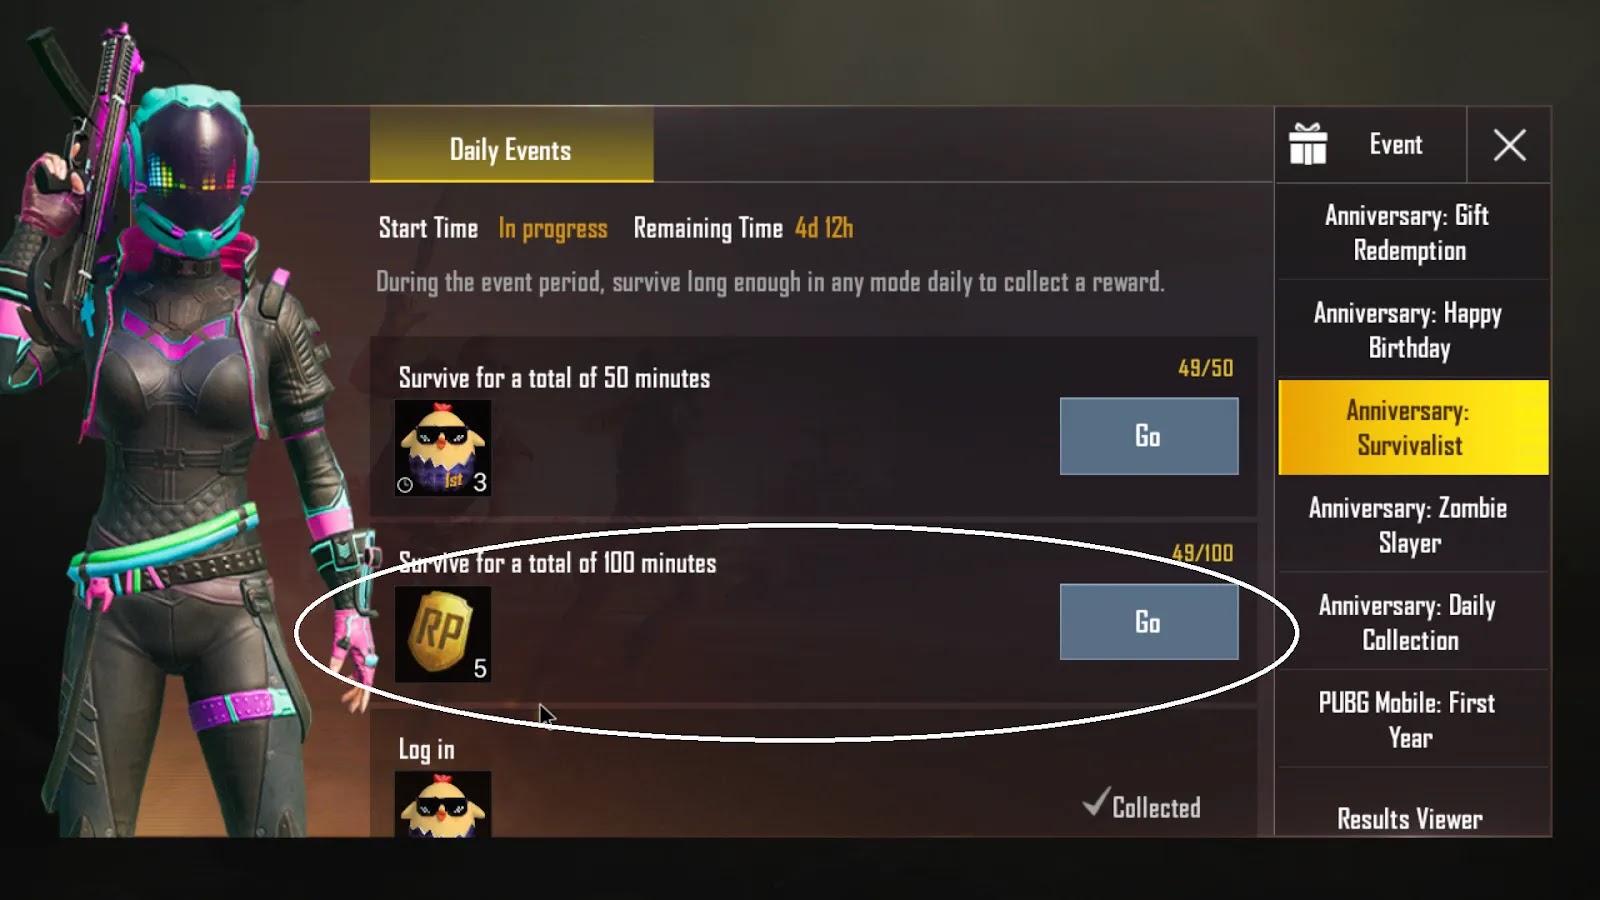Go to the 50 minutes survival mission

[x=1149, y=436]
